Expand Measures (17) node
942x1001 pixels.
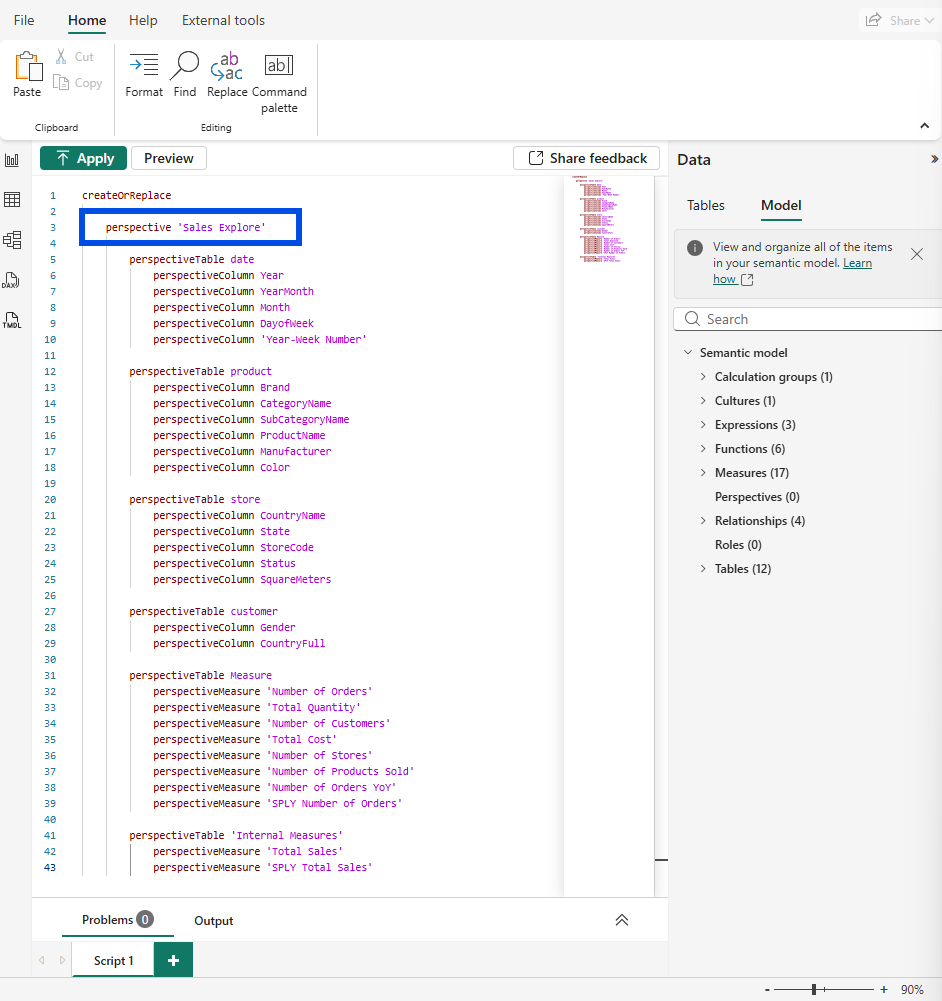703,472
